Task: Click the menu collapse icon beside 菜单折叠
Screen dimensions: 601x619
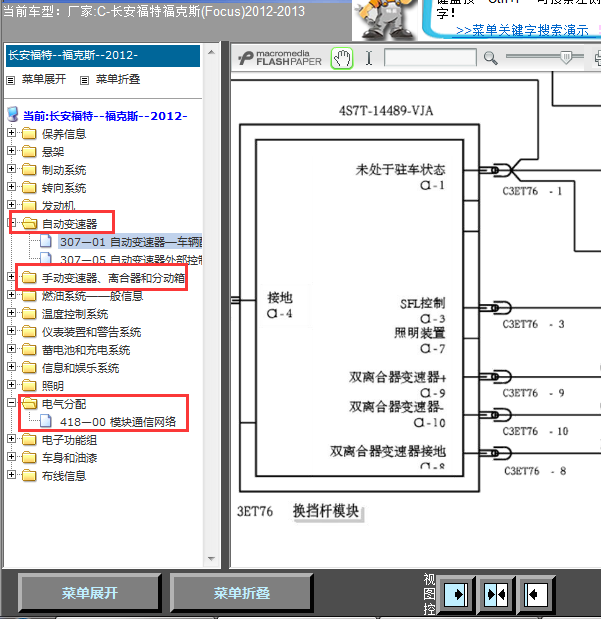Action: coord(84,80)
